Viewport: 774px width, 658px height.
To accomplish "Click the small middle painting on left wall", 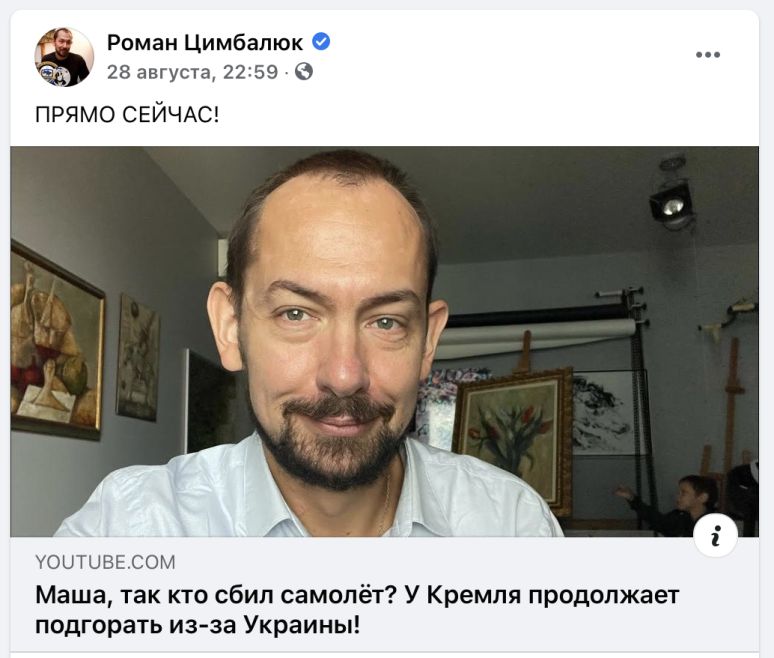I will (138, 358).
